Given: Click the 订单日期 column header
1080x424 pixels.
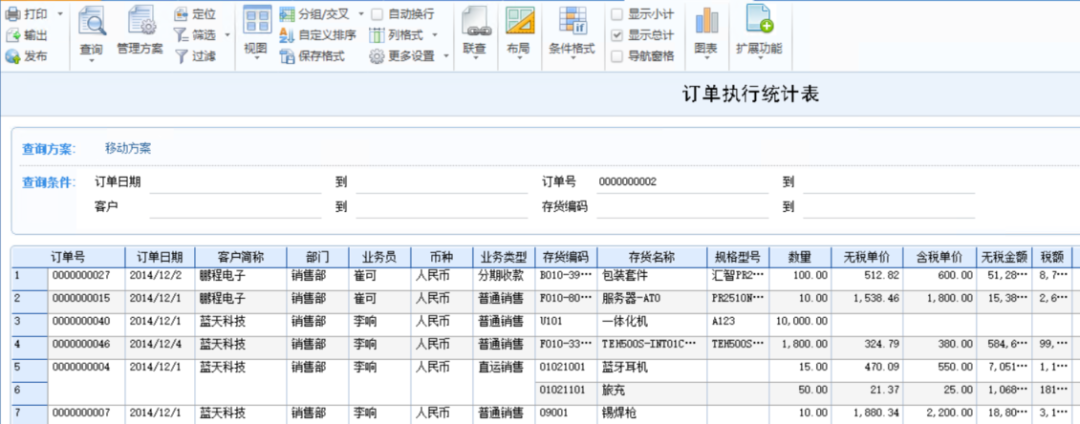Looking at the screenshot, I should [160, 257].
